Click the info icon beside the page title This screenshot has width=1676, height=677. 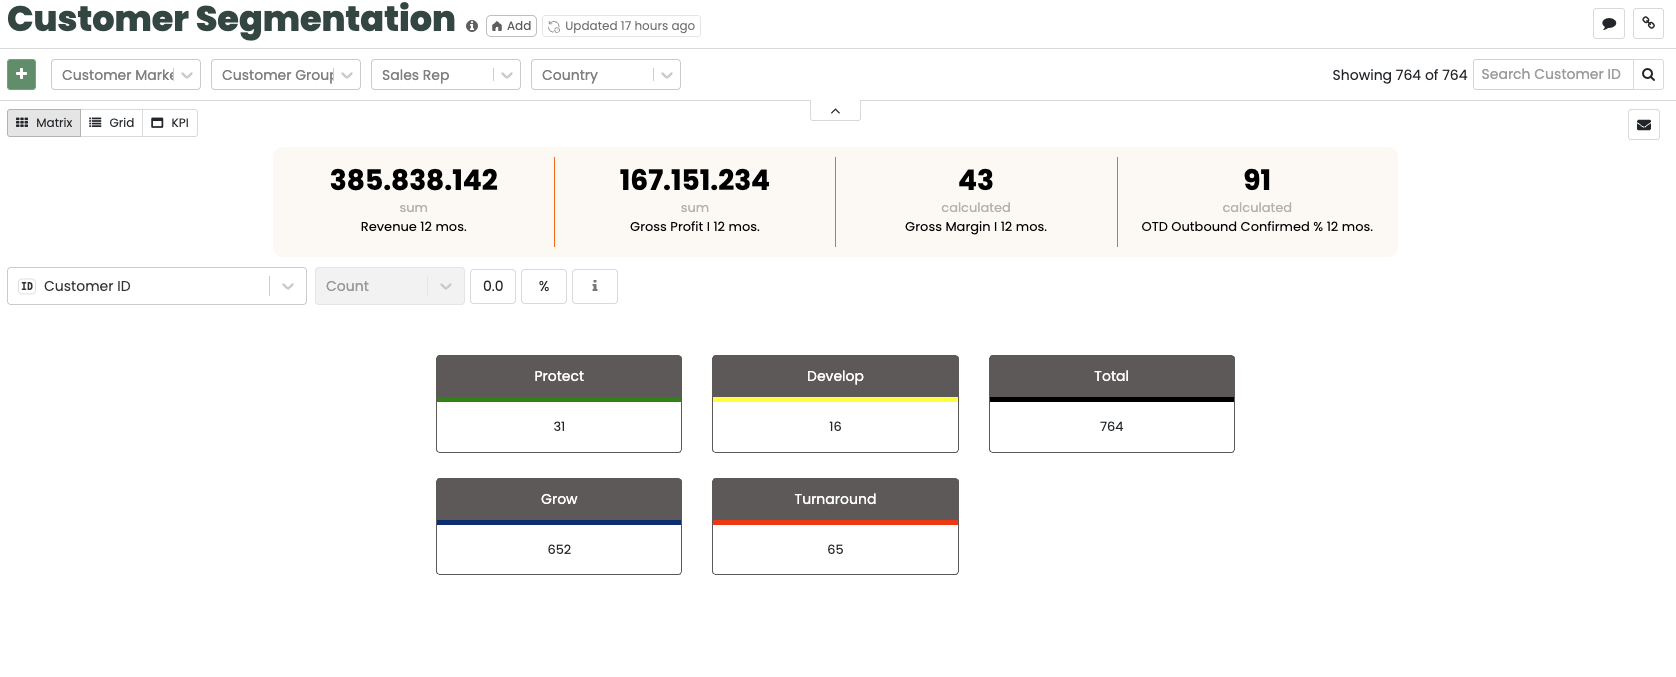pos(472,26)
